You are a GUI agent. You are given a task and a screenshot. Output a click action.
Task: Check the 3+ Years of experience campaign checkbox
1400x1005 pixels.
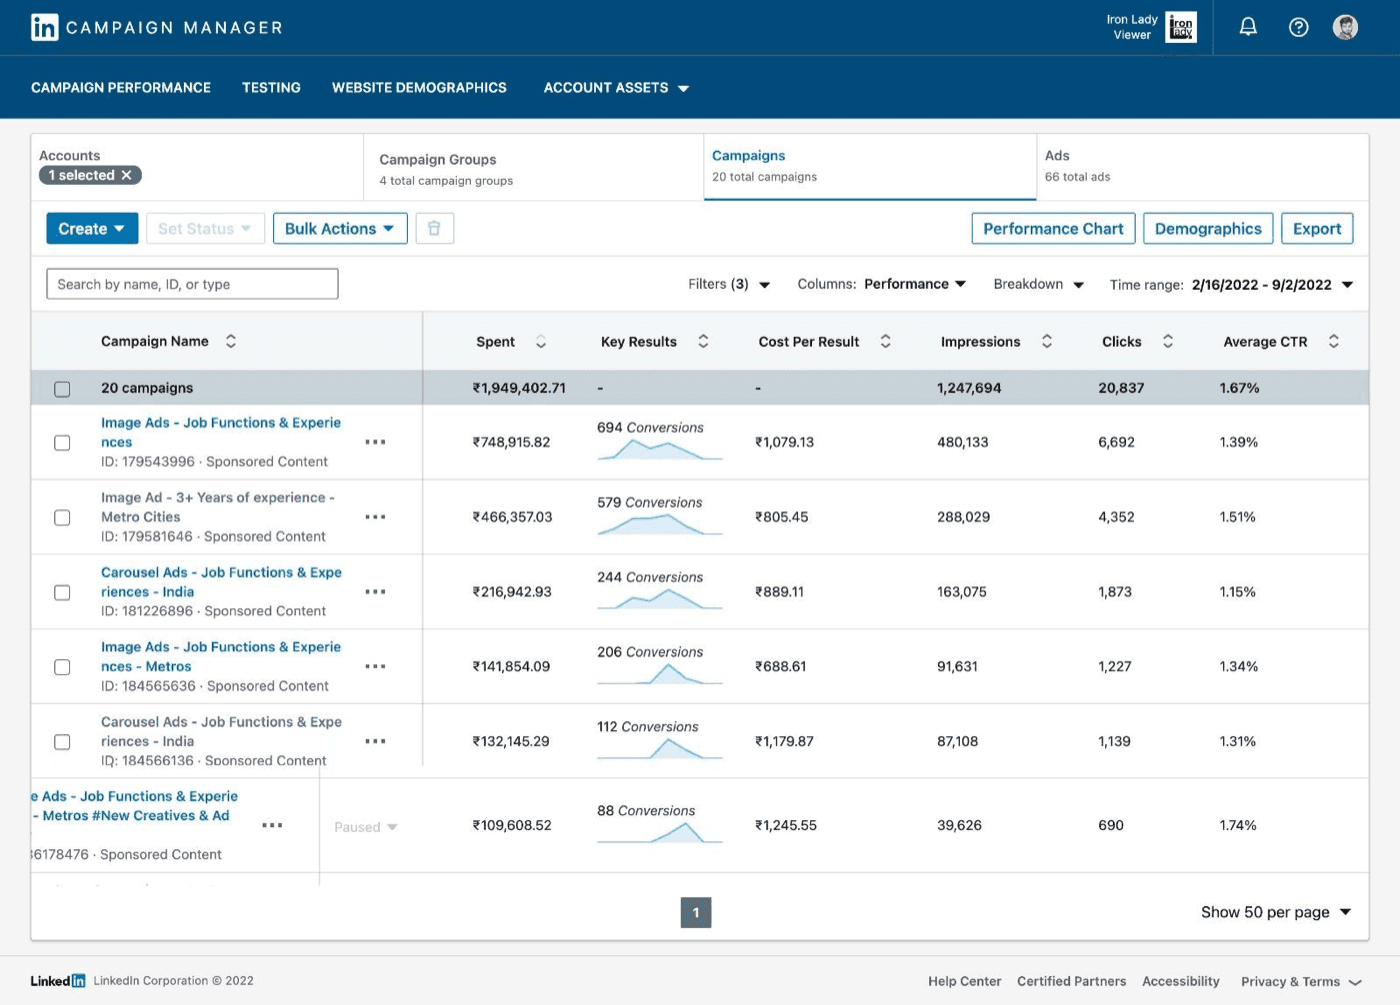point(62,518)
